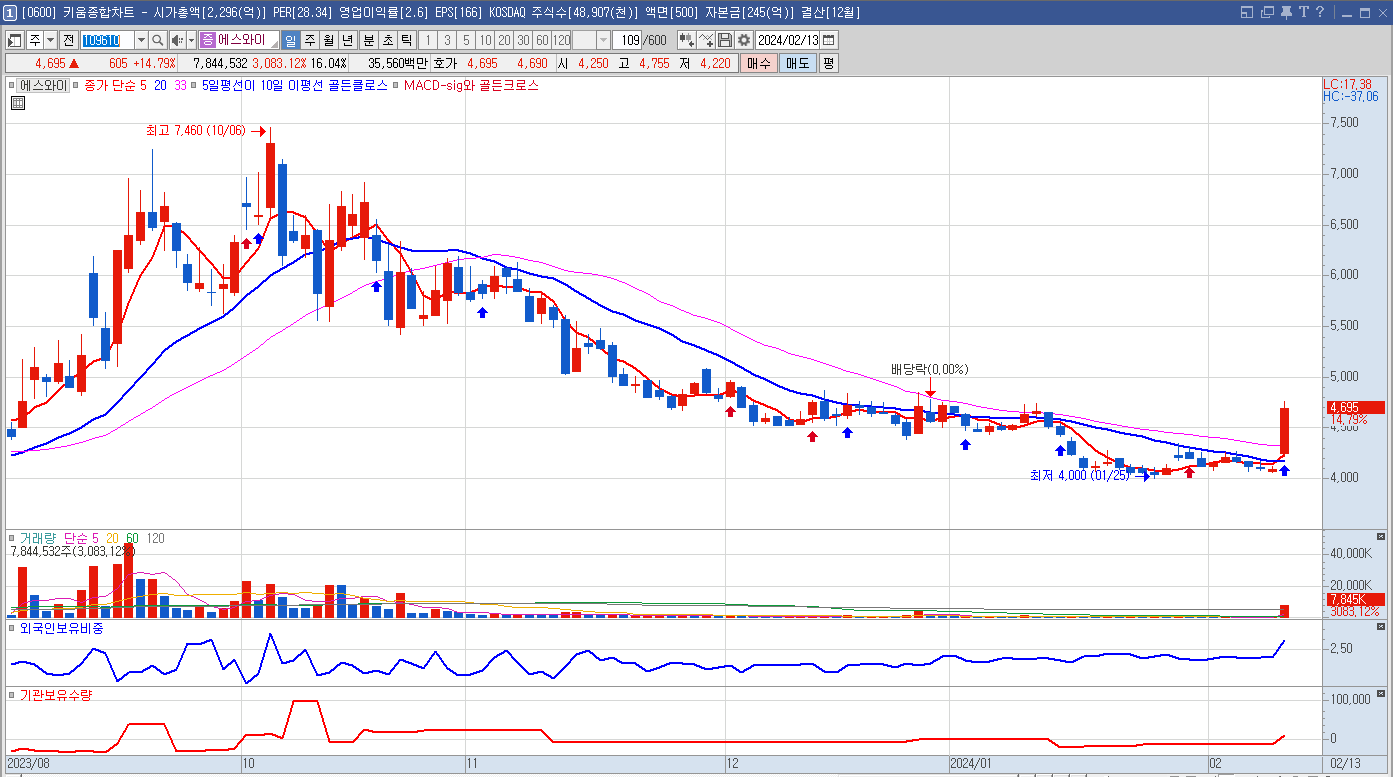
Task: Close the 기관보유수량 panel corner icon
Action: click(1381, 693)
